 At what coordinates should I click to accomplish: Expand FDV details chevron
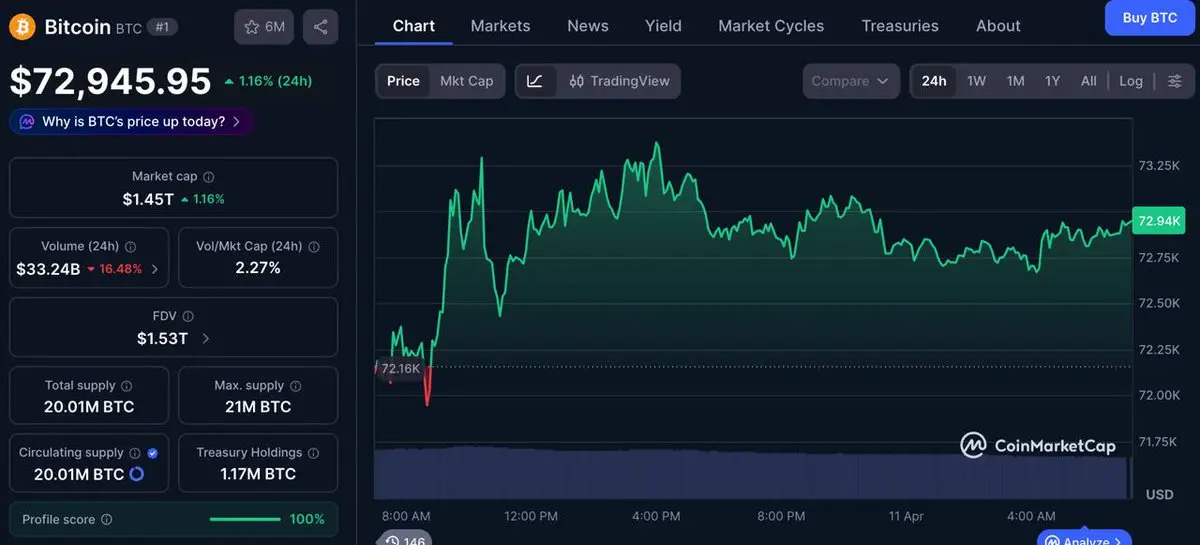pos(206,339)
